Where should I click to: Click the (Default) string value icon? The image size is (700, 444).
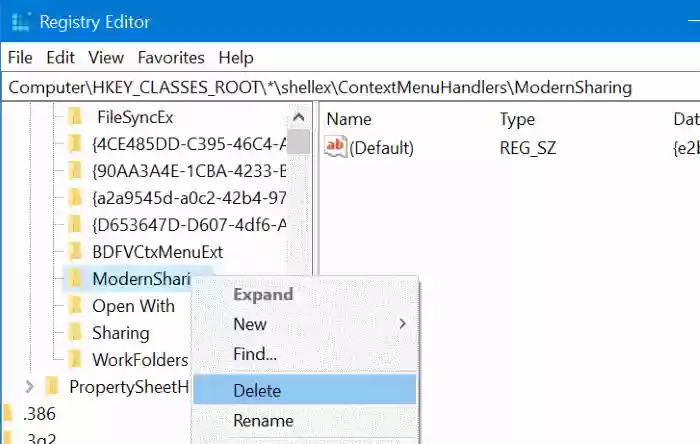336,147
